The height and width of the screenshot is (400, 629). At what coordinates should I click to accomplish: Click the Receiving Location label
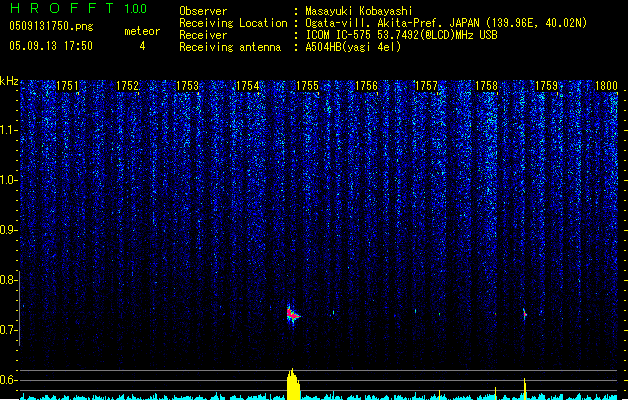point(233,23)
